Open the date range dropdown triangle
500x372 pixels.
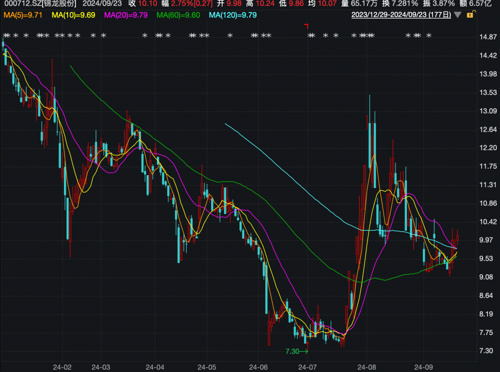click(x=457, y=15)
